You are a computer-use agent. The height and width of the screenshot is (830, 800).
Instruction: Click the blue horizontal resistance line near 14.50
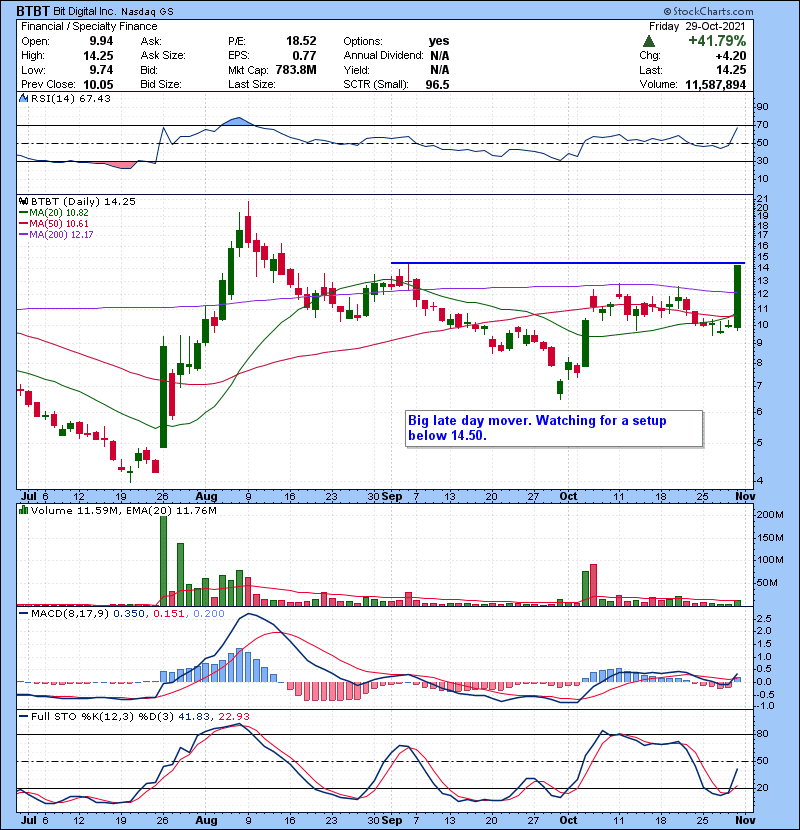click(568, 263)
